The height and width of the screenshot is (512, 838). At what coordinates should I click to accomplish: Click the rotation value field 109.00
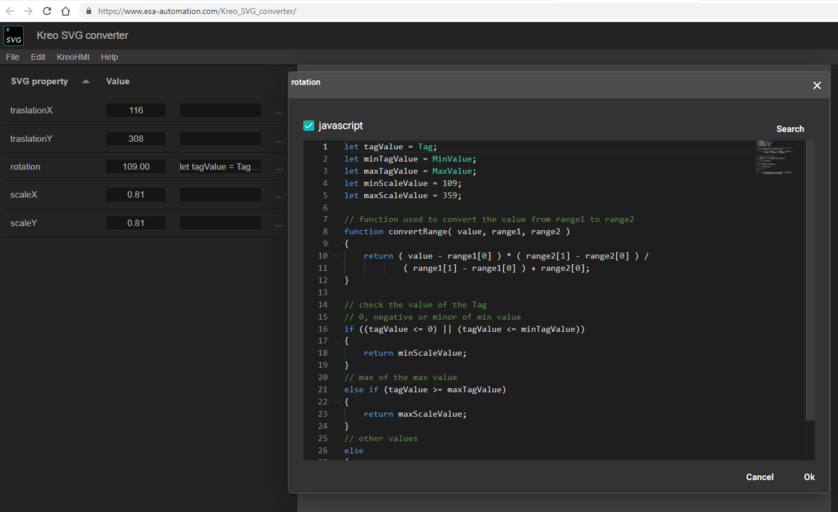(x=136, y=167)
